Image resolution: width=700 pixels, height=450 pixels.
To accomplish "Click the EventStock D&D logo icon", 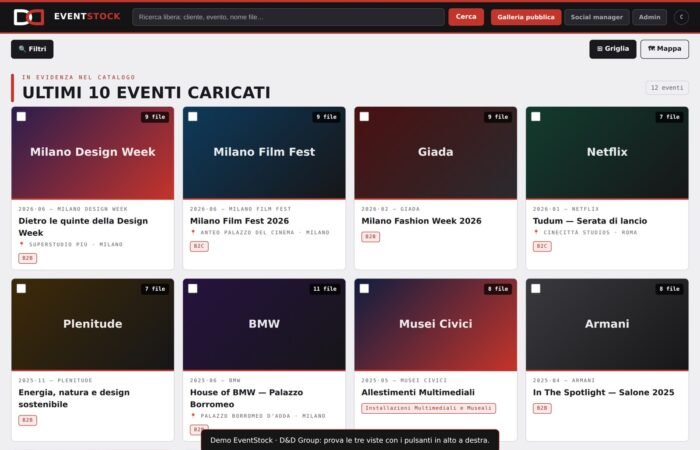I will (29, 17).
